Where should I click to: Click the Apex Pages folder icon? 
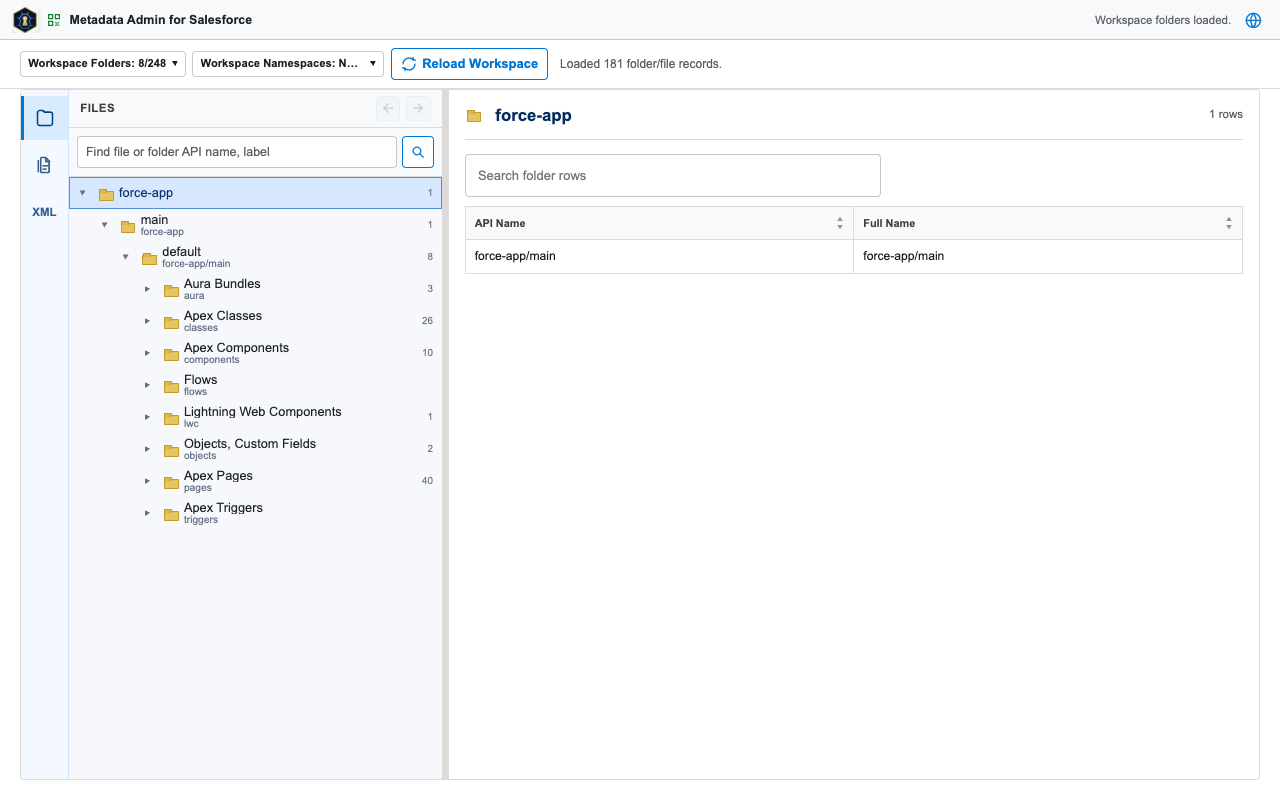pyautogui.click(x=171, y=482)
